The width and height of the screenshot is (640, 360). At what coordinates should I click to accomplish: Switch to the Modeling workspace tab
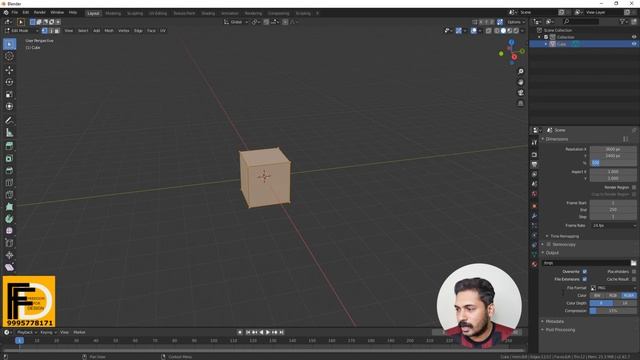click(x=113, y=13)
